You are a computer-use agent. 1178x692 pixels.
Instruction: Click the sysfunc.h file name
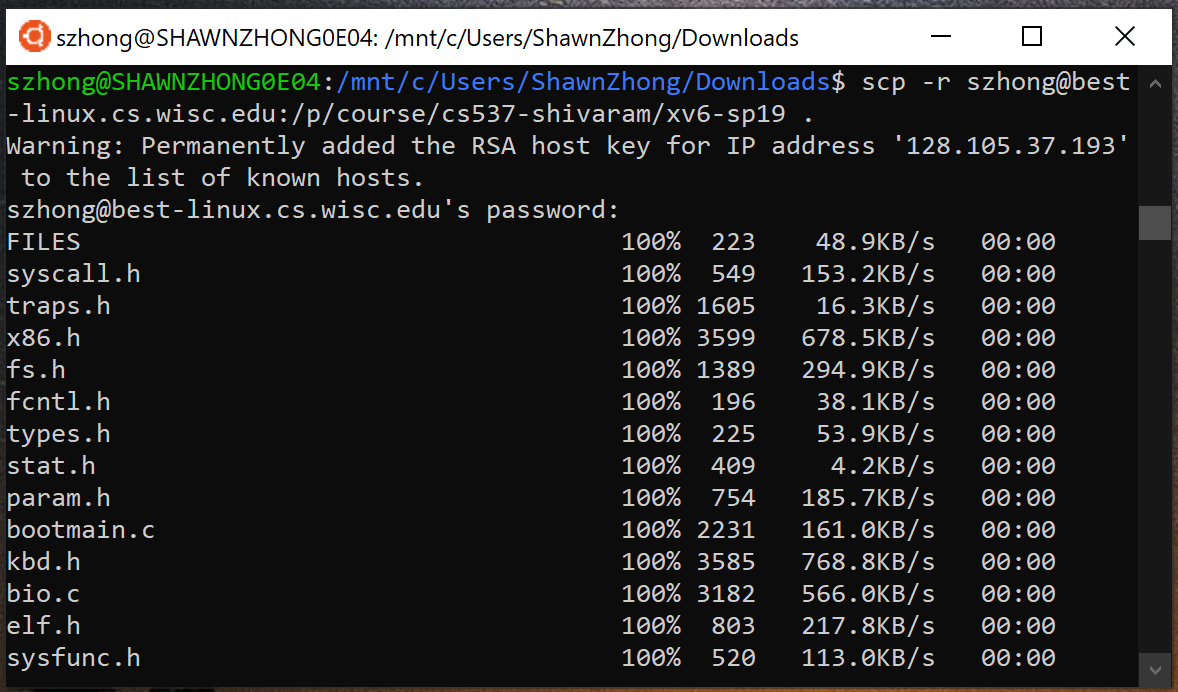point(73,658)
